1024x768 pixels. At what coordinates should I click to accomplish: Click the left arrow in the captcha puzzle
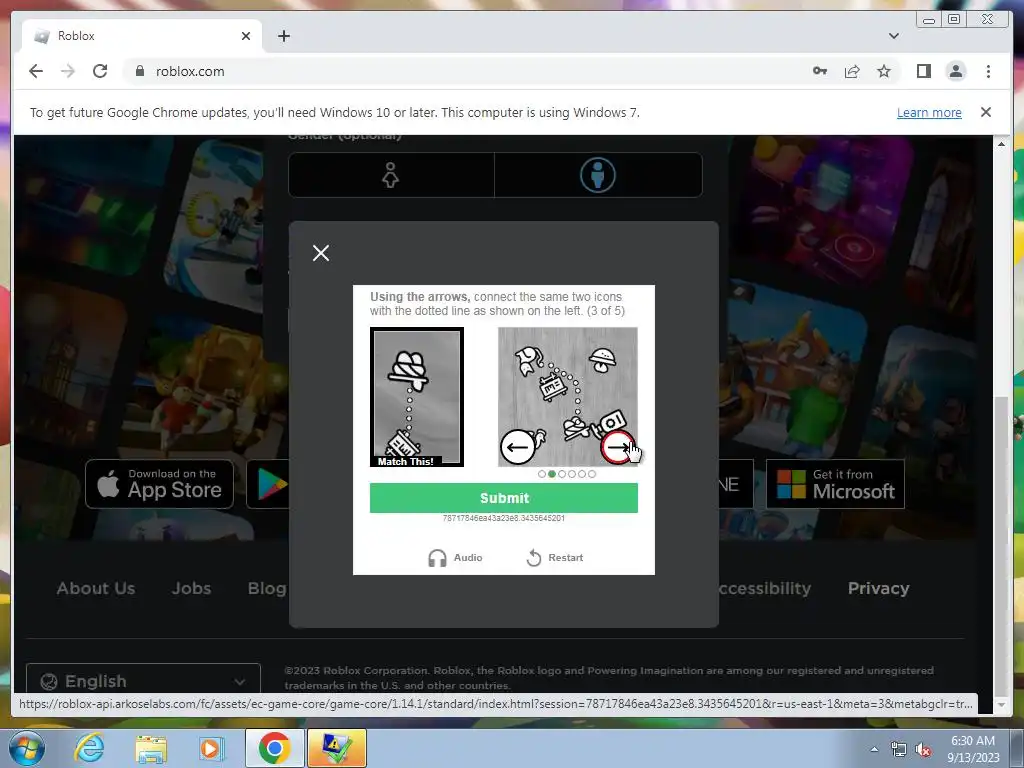coord(517,447)
